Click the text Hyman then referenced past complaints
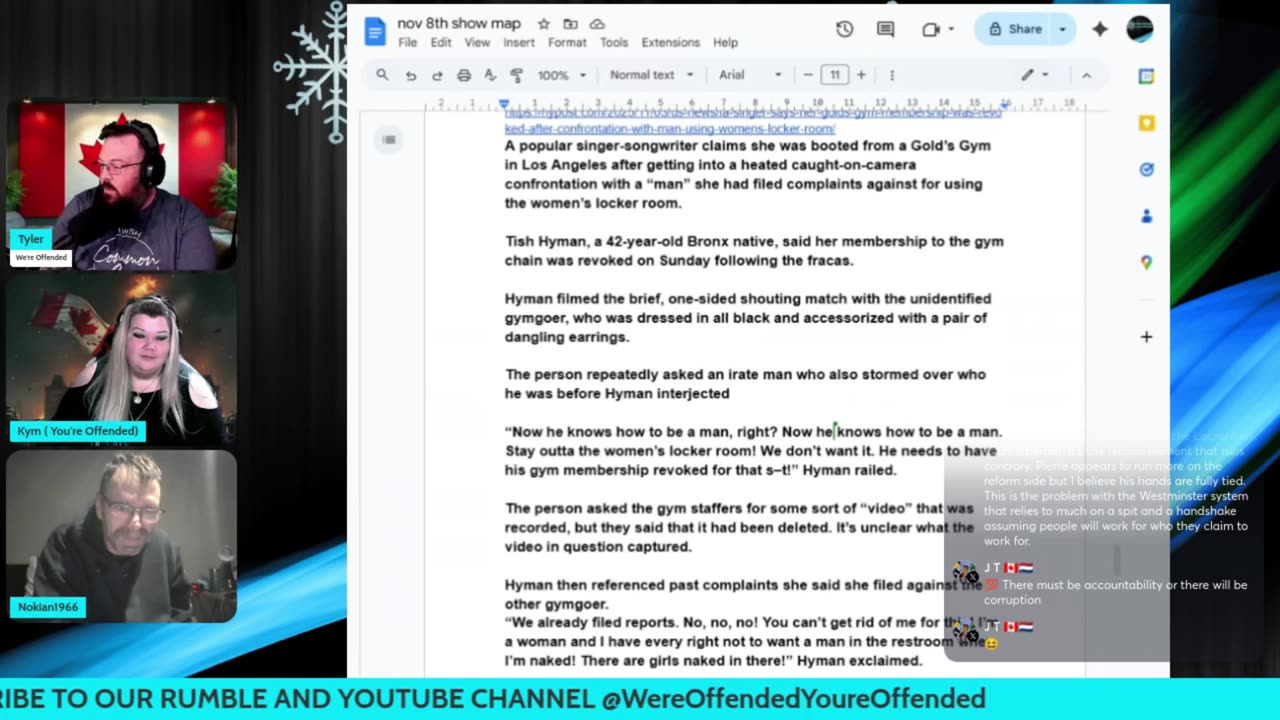Viewport: 1280px width, 720px height. point(745,585)
